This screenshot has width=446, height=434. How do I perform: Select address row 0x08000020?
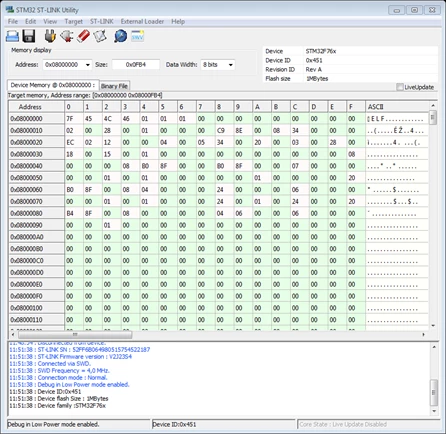[36, 142]
